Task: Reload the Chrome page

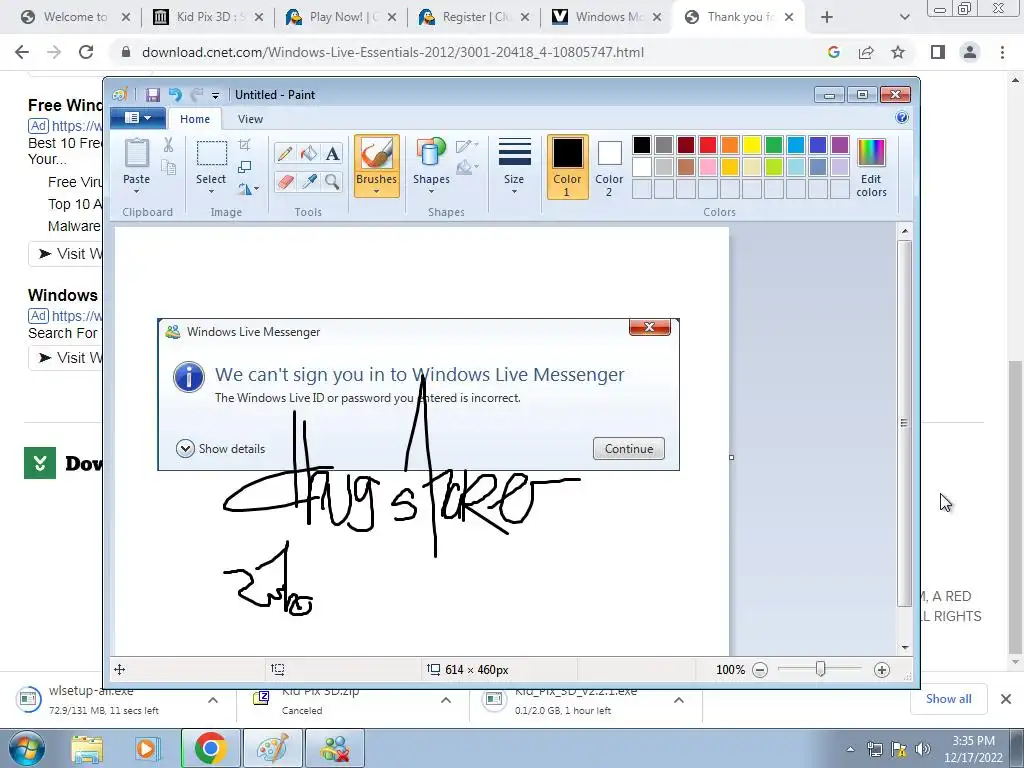Action: [x=86, y=52]
